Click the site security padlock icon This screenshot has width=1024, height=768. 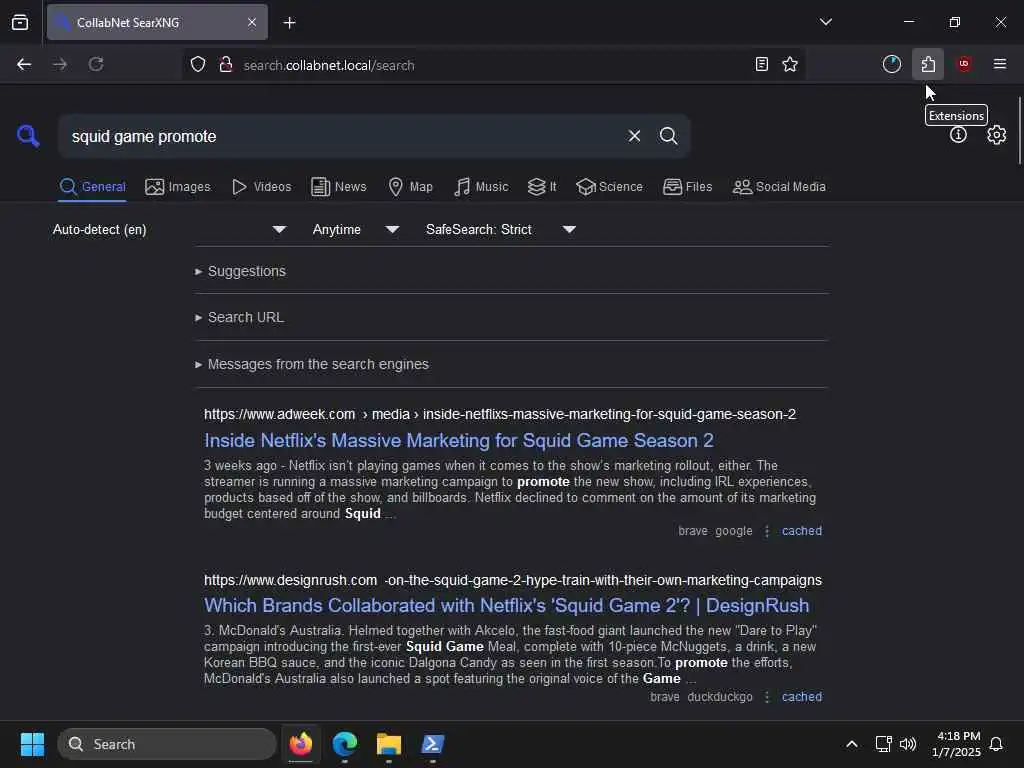[x=226, y=65]
